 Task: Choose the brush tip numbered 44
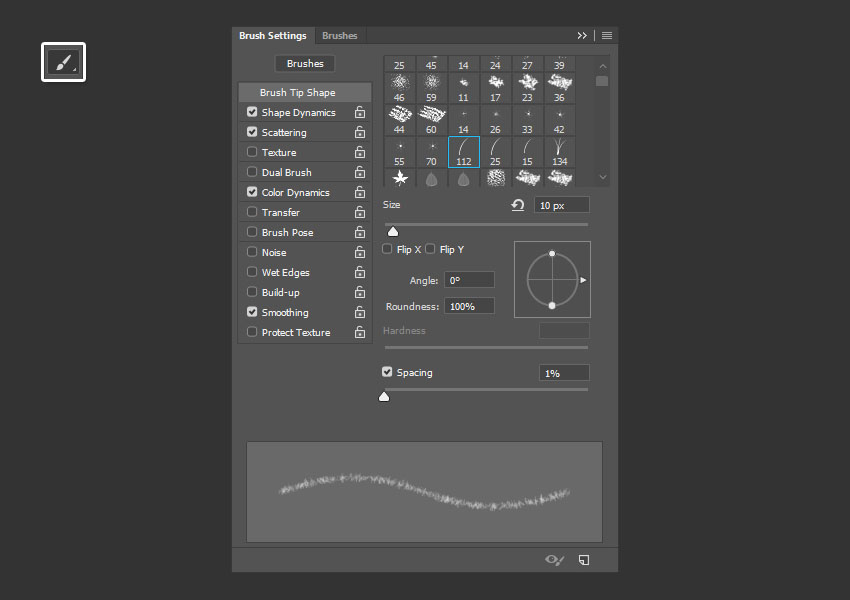(x=400, y=120)
